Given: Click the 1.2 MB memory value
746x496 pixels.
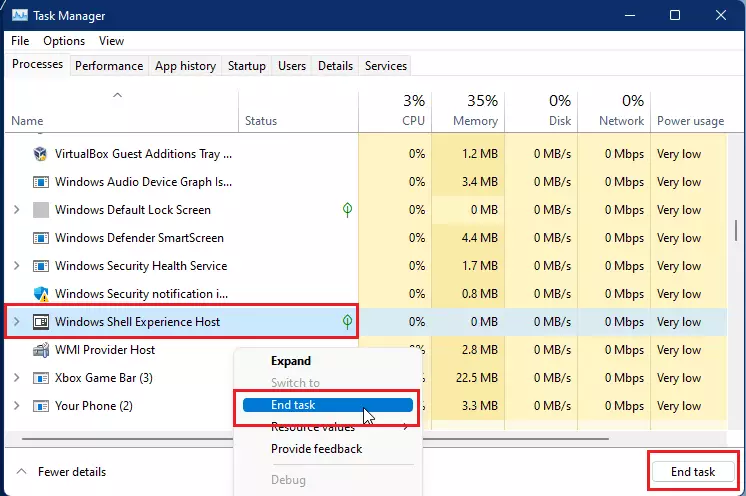Looking at the screenshot, I should pos(480,154).
